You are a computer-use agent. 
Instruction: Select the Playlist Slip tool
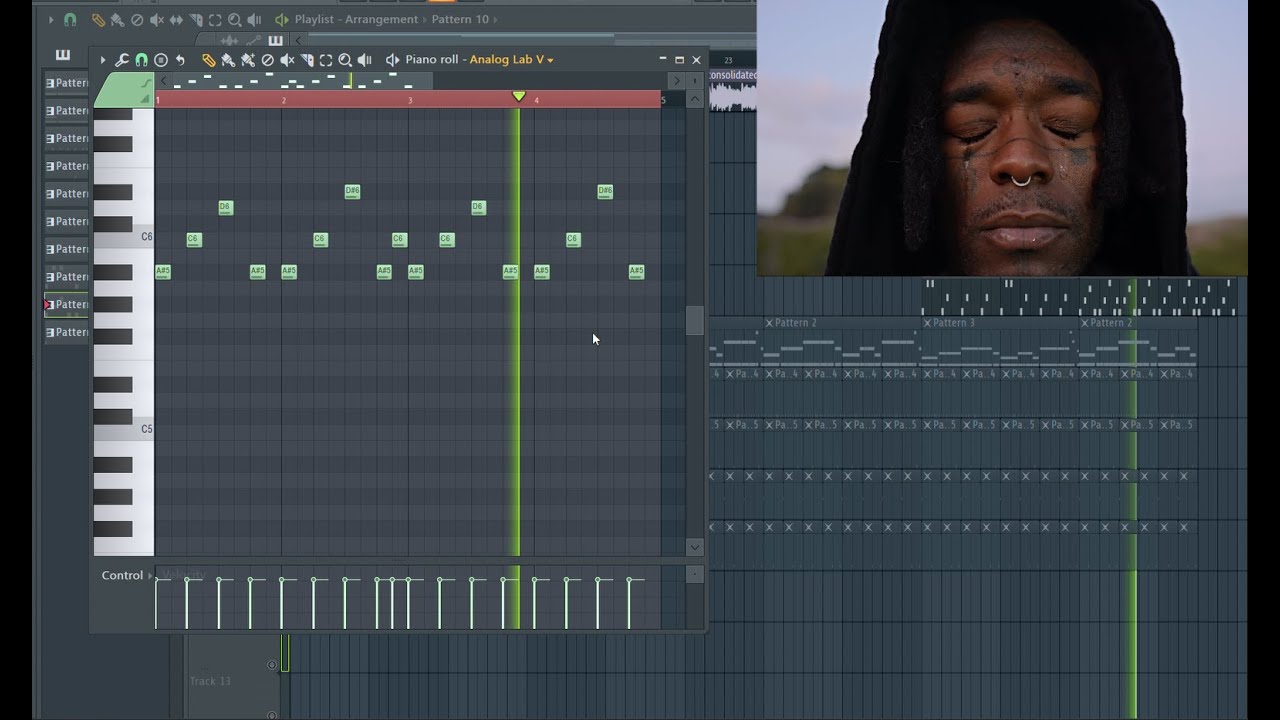pyautogui.click(x=176, y=19)
